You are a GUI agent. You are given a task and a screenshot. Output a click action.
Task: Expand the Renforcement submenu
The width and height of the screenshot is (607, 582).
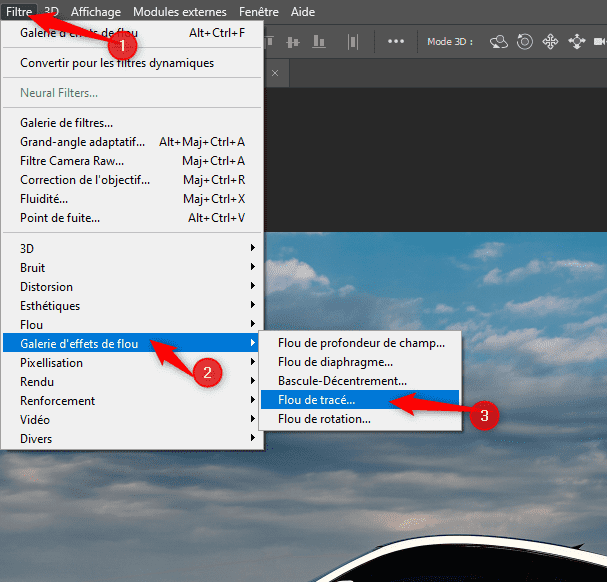(x=132, y=401)
